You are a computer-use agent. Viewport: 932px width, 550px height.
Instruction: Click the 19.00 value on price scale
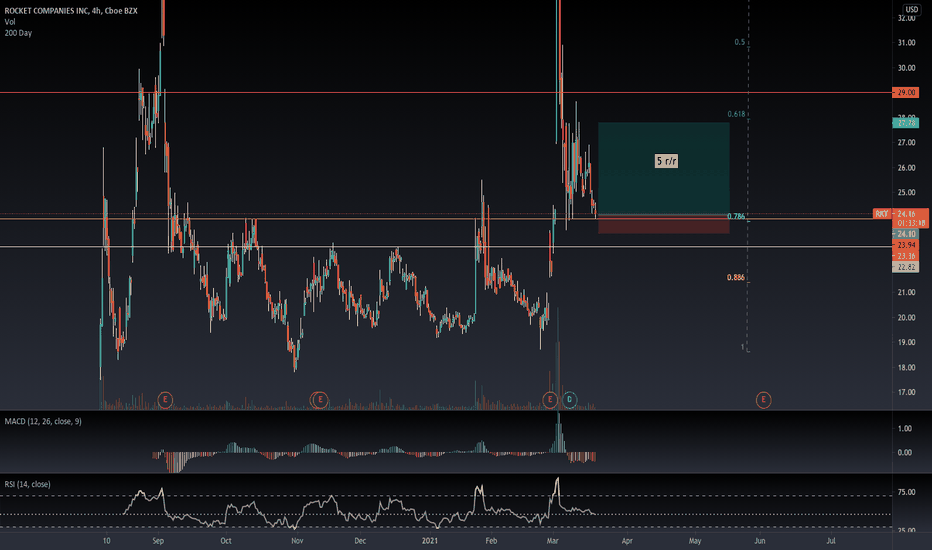(906, 342)
